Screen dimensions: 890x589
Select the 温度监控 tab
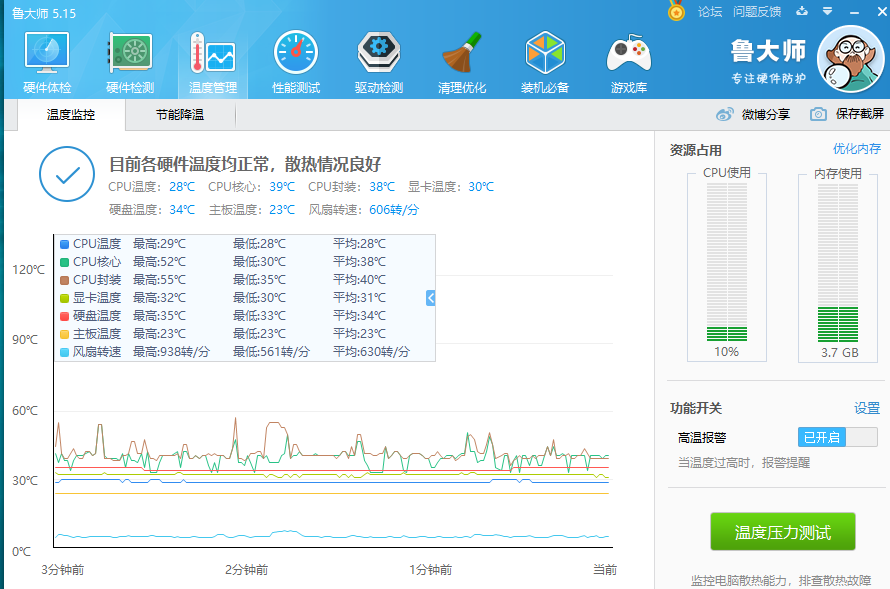click(x=71, y=115)
